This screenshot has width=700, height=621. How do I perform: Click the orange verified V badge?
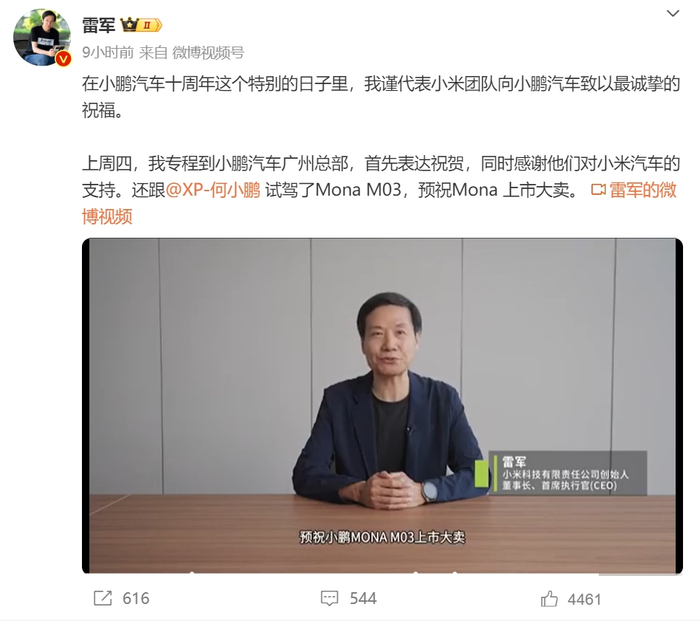[64, 58]
